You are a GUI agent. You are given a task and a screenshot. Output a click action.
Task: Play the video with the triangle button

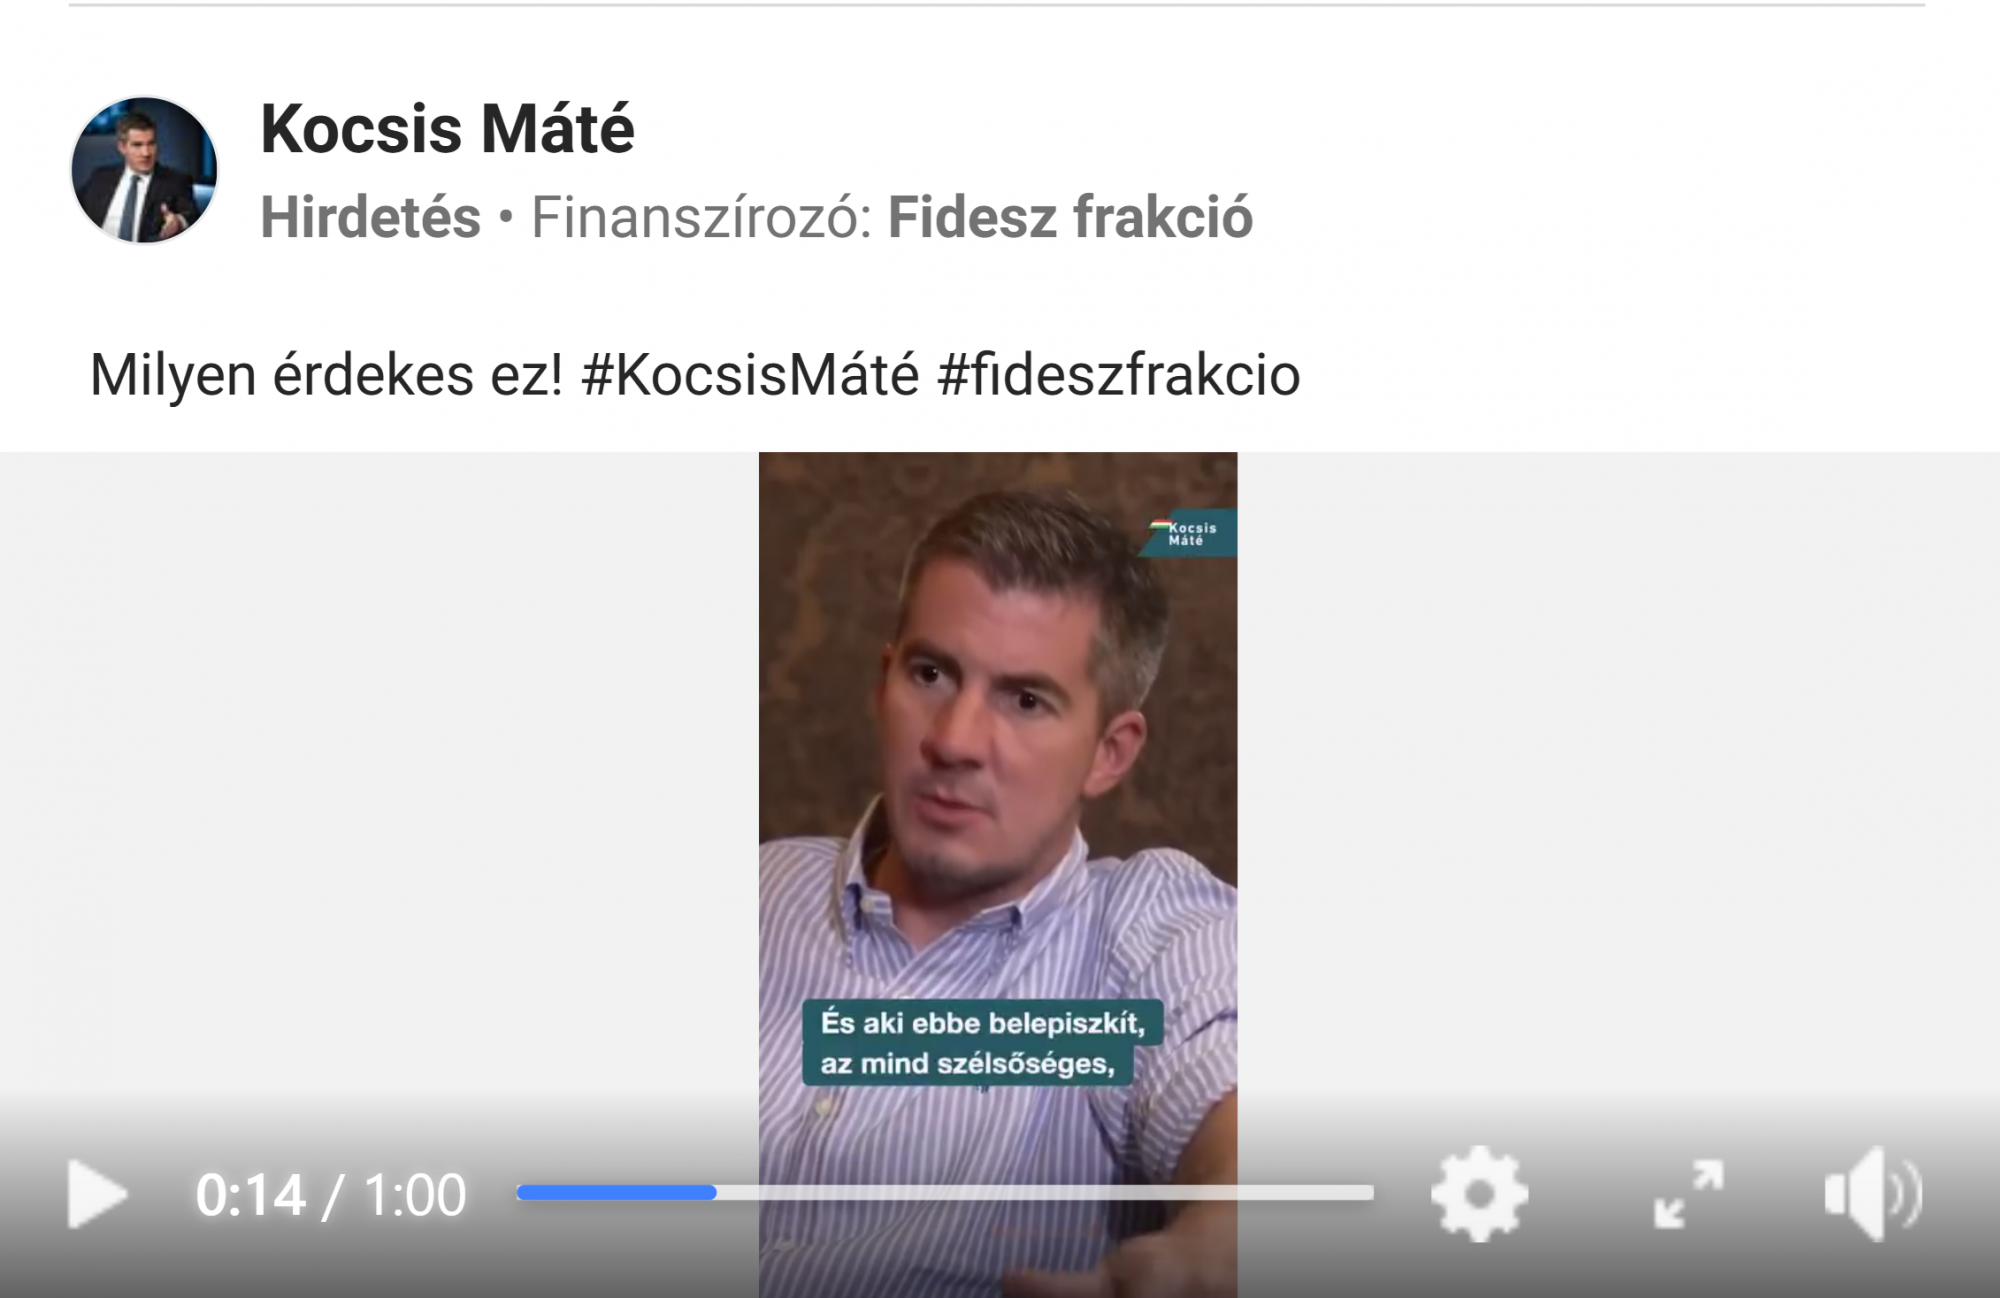click(x=97, y=1194)
